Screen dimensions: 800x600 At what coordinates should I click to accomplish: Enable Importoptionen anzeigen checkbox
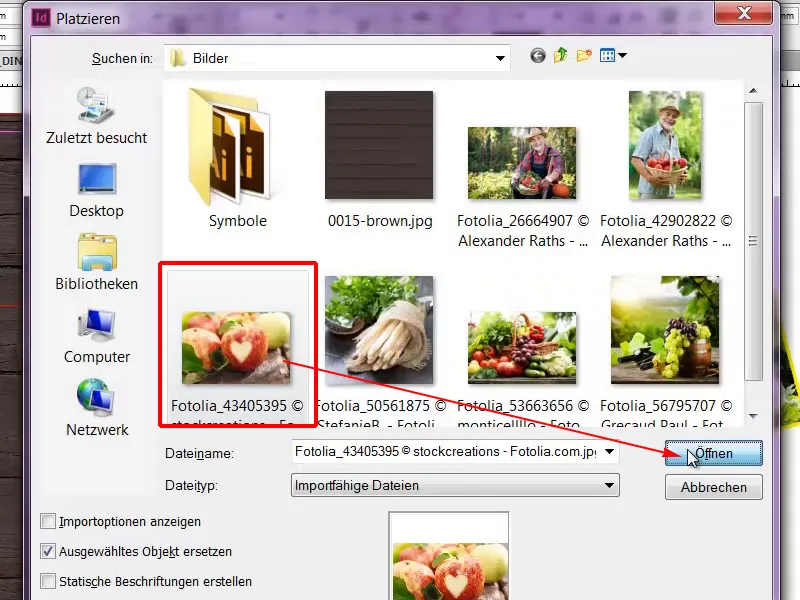(48, 521)
